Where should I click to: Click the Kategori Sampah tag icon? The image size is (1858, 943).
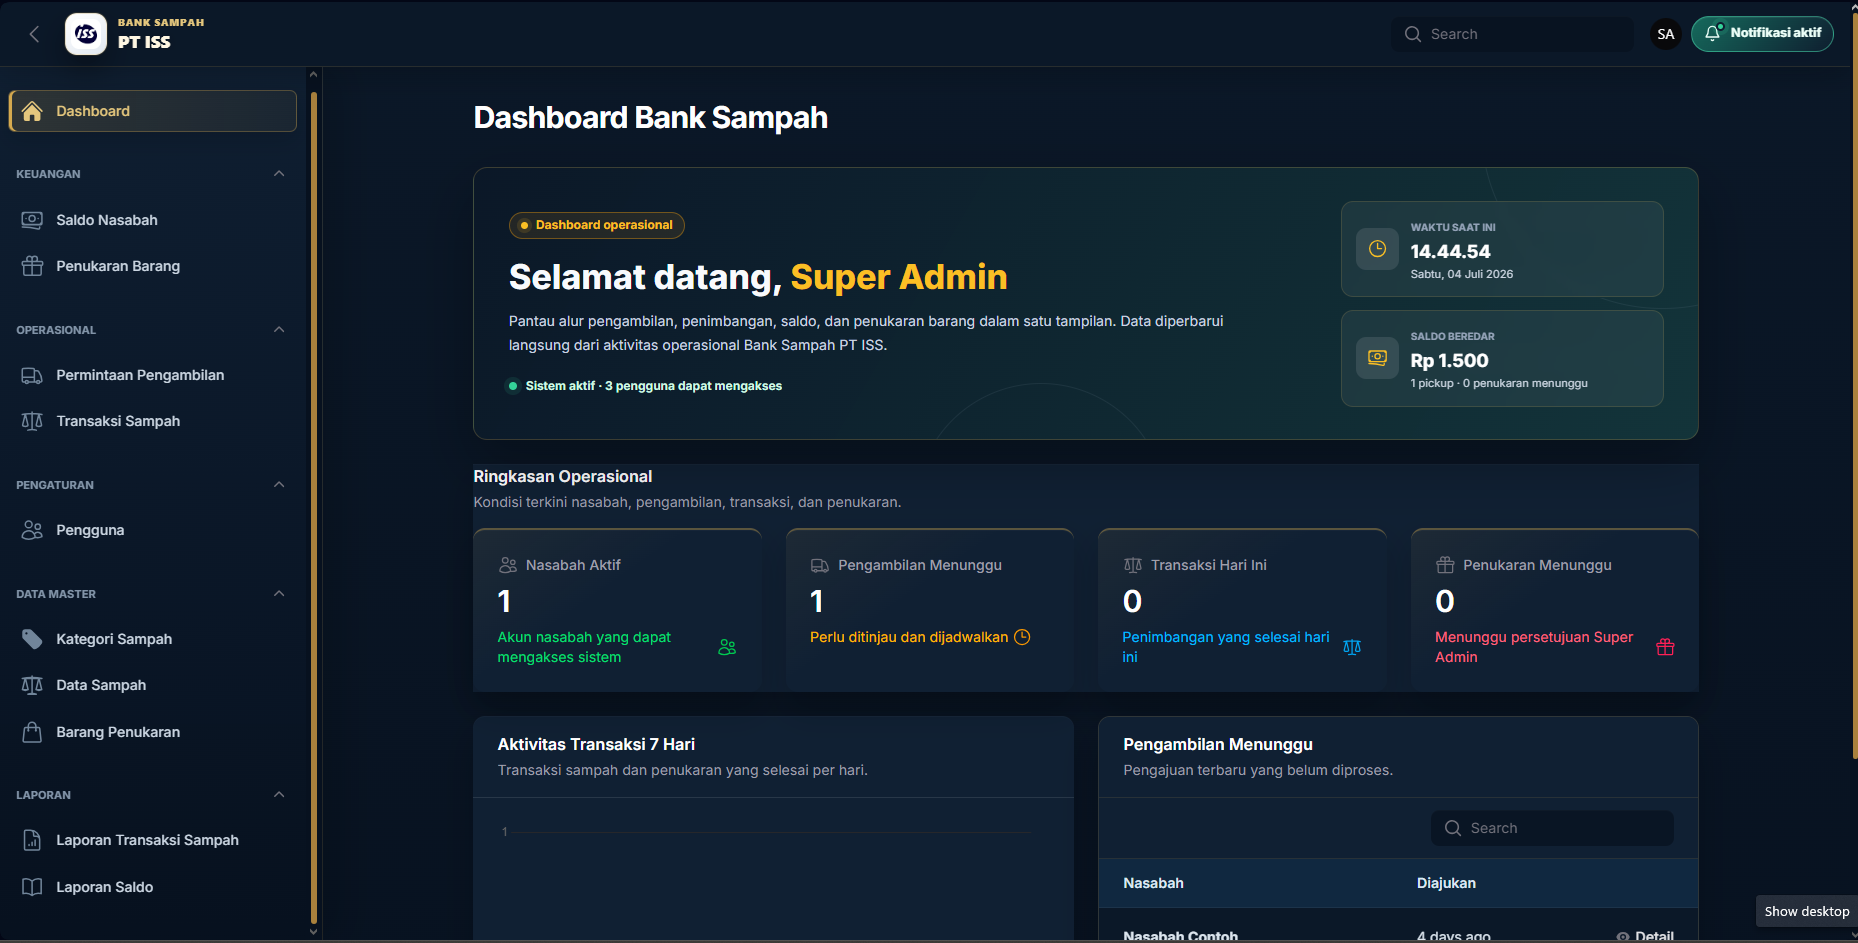(32, 639)
